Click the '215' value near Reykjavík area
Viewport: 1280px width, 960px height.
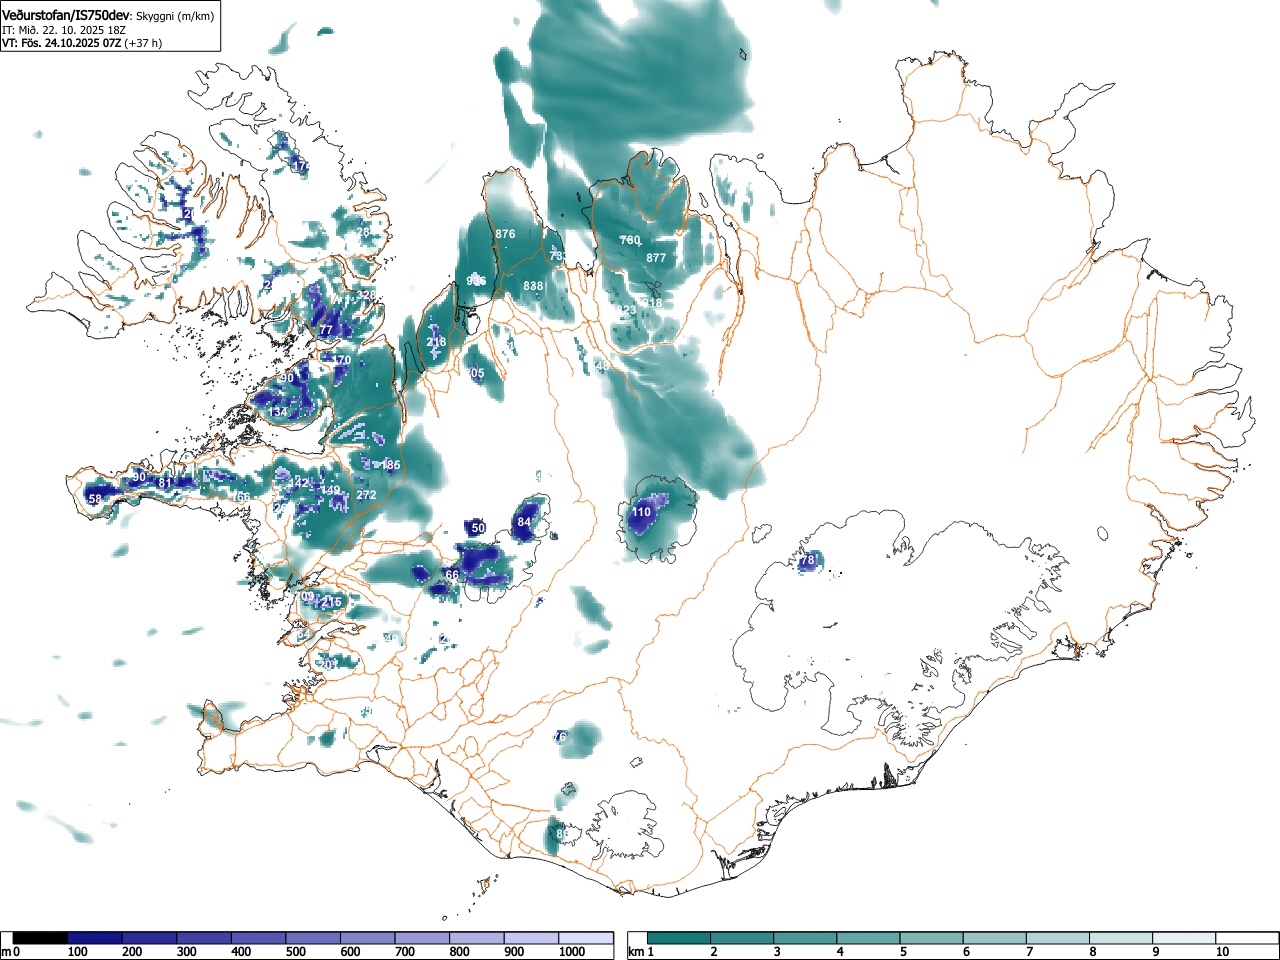(x=331, y=602)
